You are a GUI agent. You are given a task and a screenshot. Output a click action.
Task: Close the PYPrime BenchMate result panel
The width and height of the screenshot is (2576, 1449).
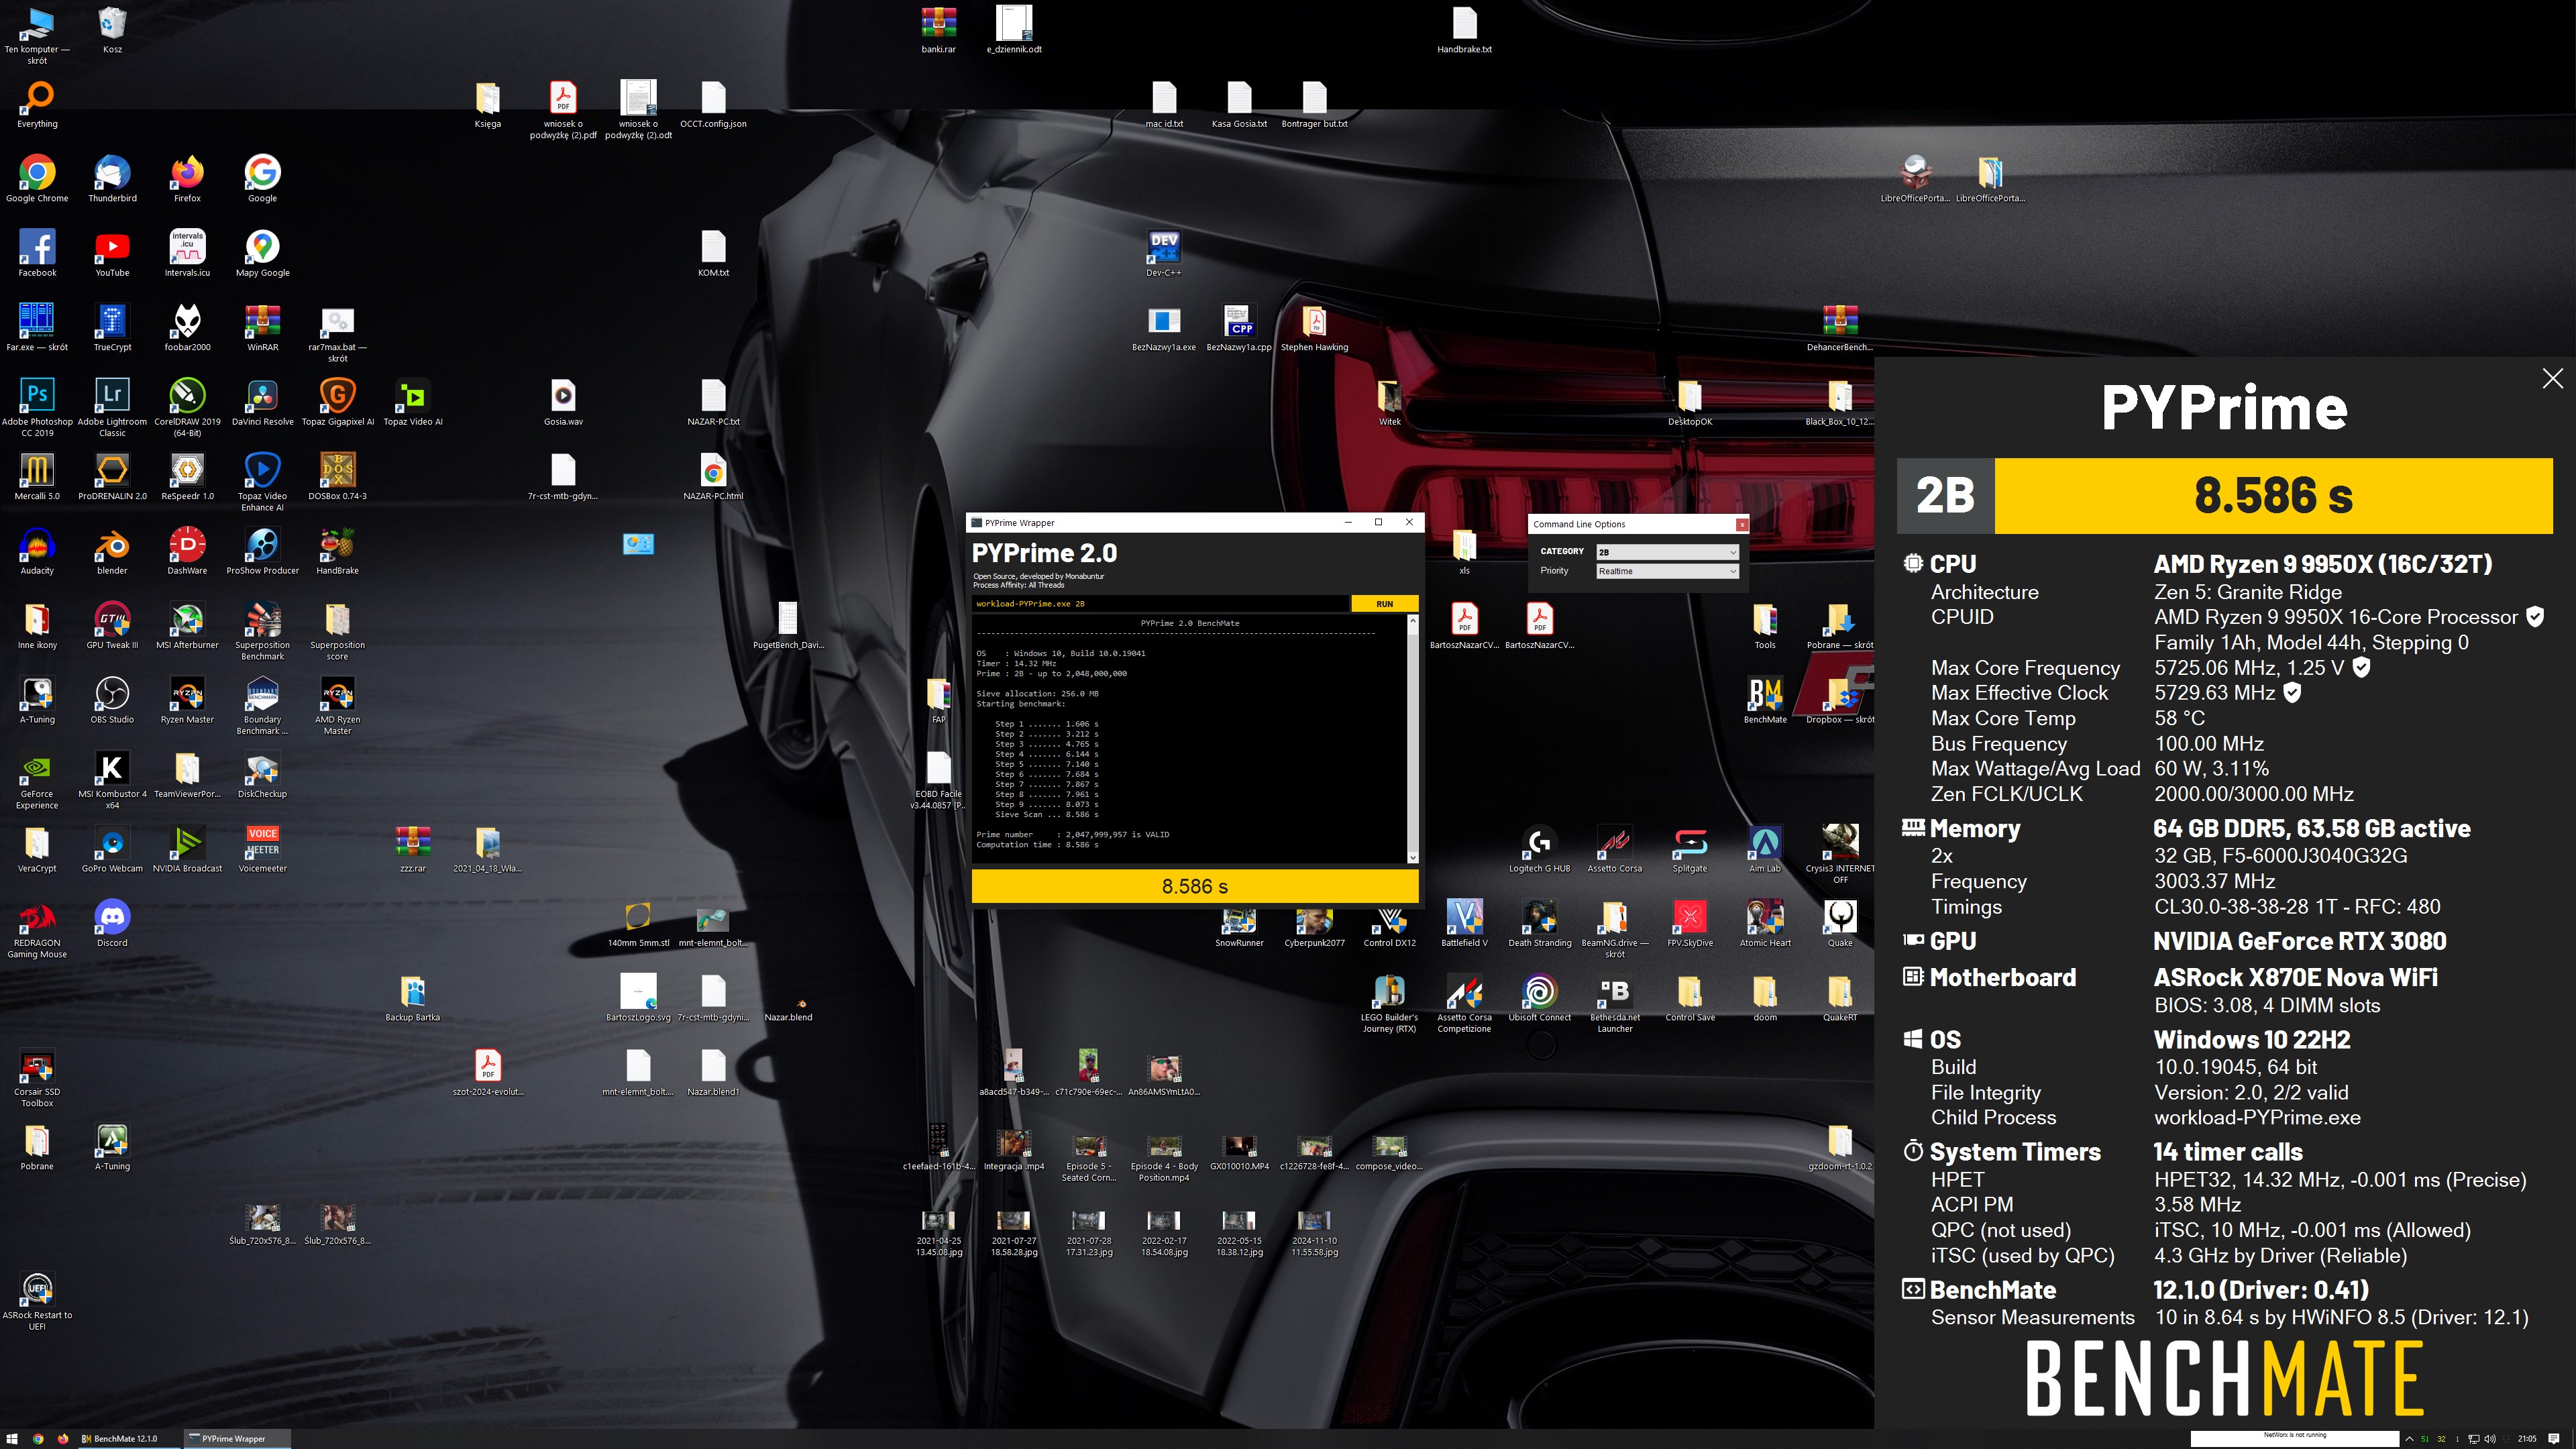click(2552, 378)
